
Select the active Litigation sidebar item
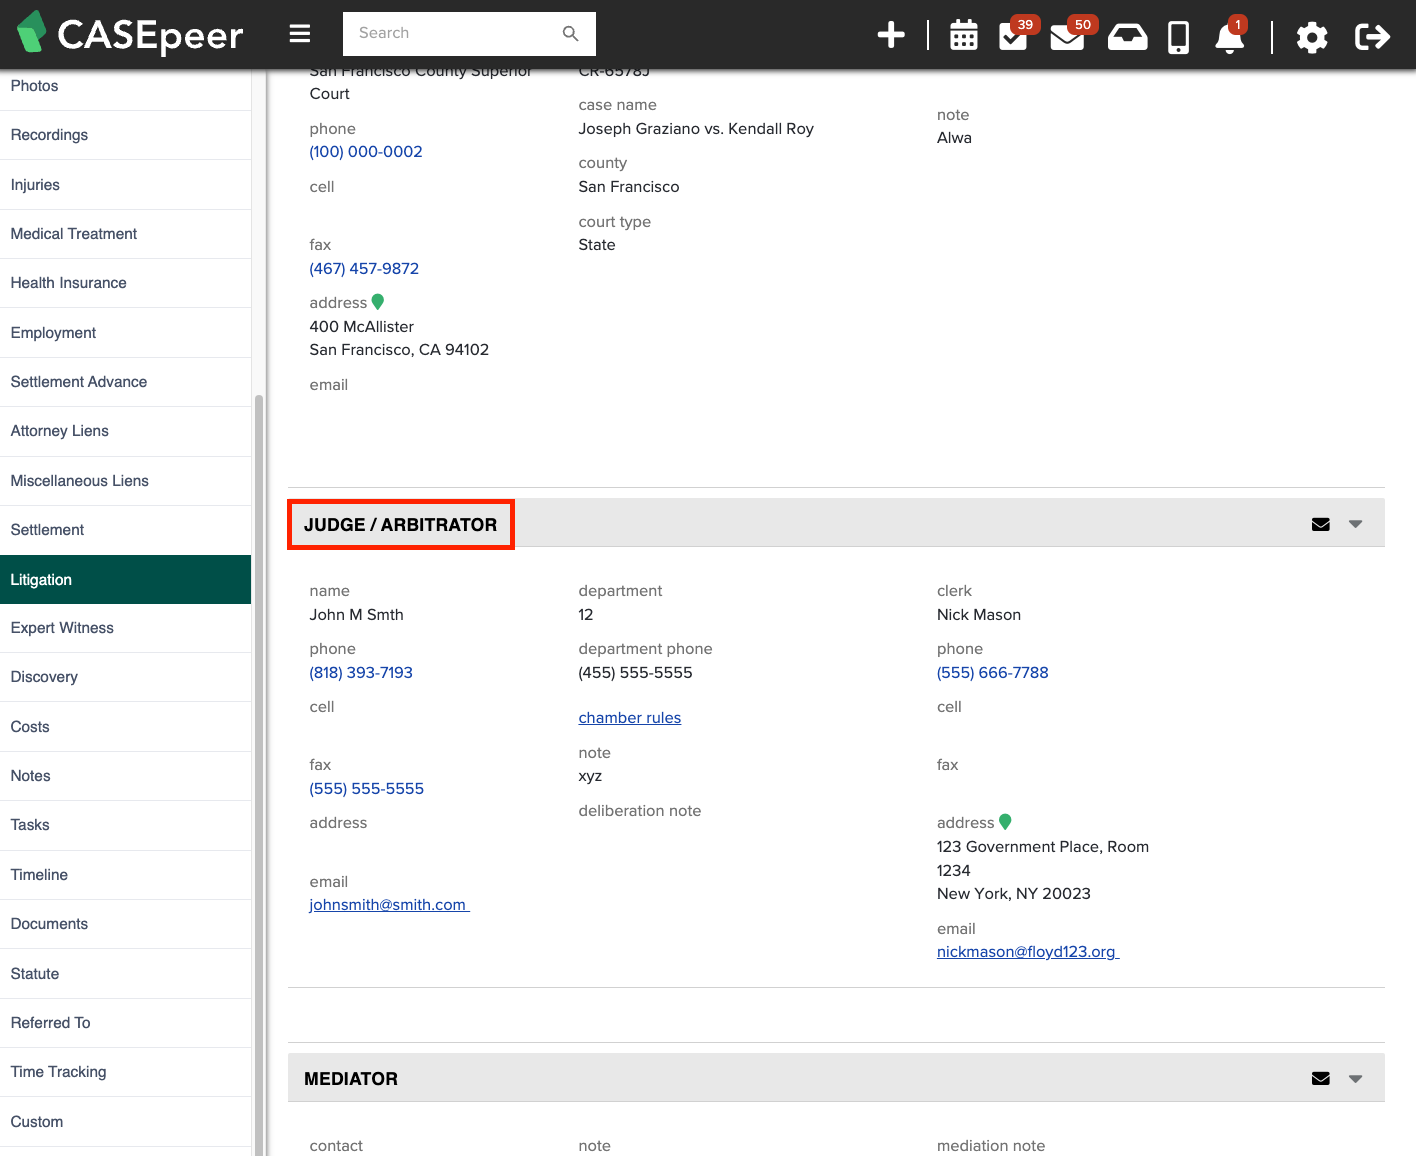pos(125,580)
